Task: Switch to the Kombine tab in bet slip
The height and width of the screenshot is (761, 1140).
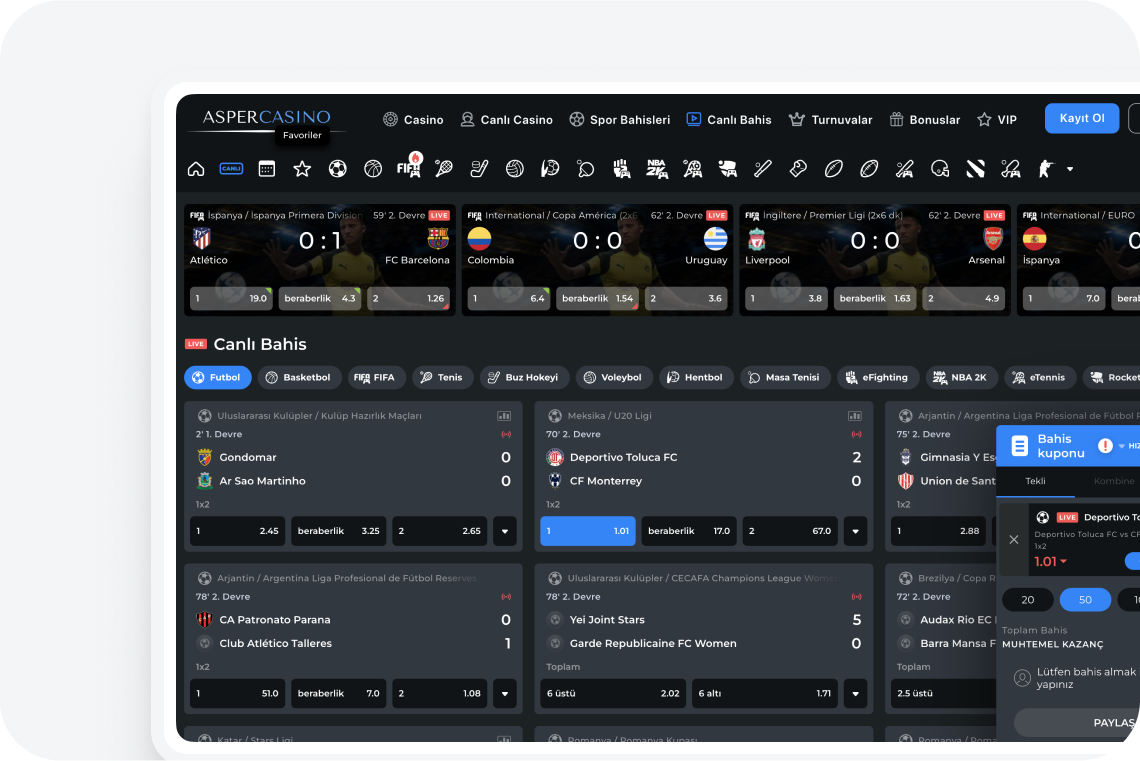Action: click(x=1113, y=480)
